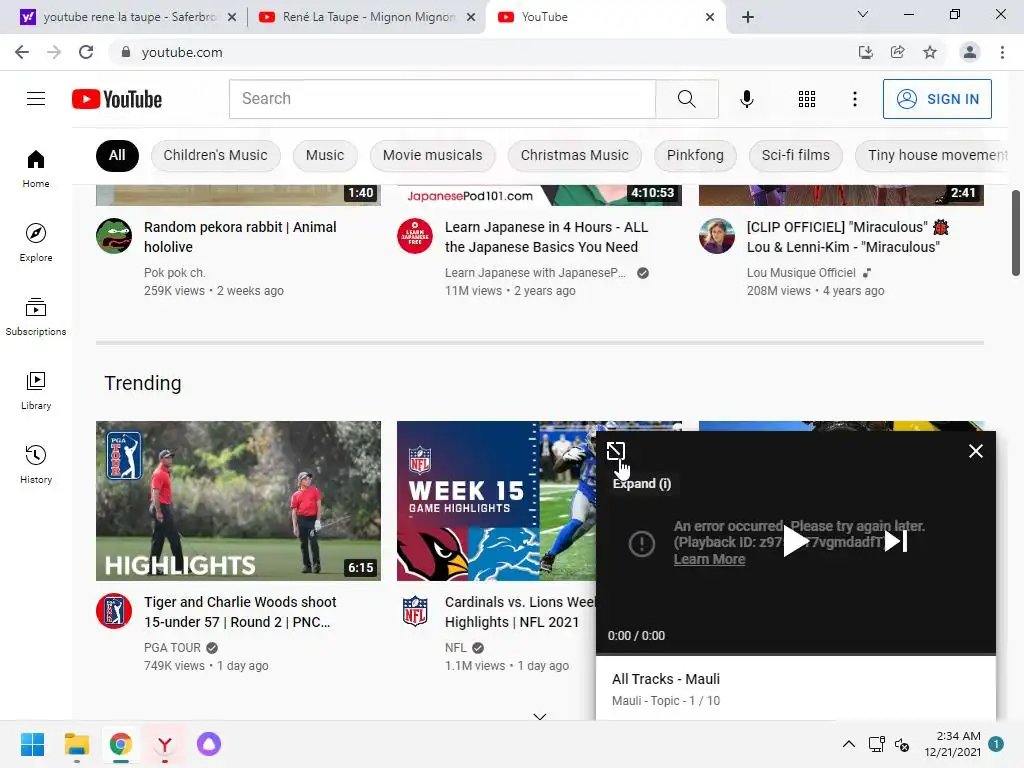Open Chrome's three-dot menu

[1002, 52]
